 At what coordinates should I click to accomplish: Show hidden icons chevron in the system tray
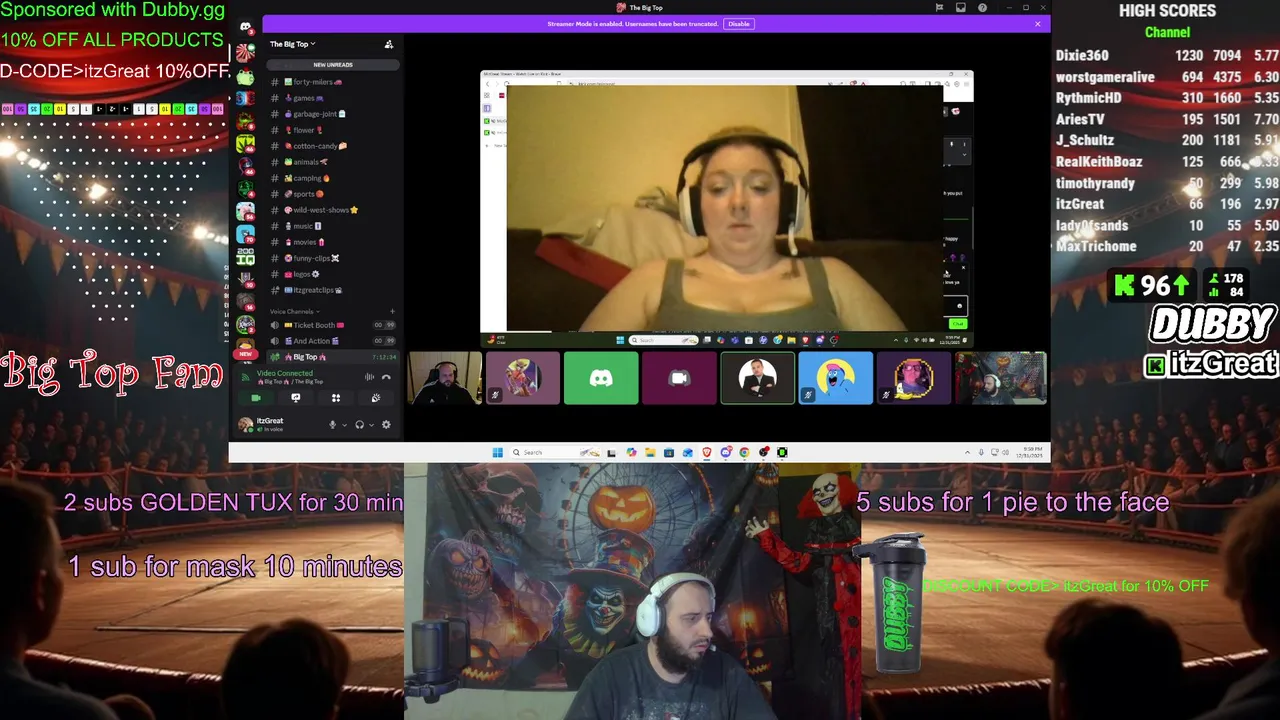pos(967,452)
